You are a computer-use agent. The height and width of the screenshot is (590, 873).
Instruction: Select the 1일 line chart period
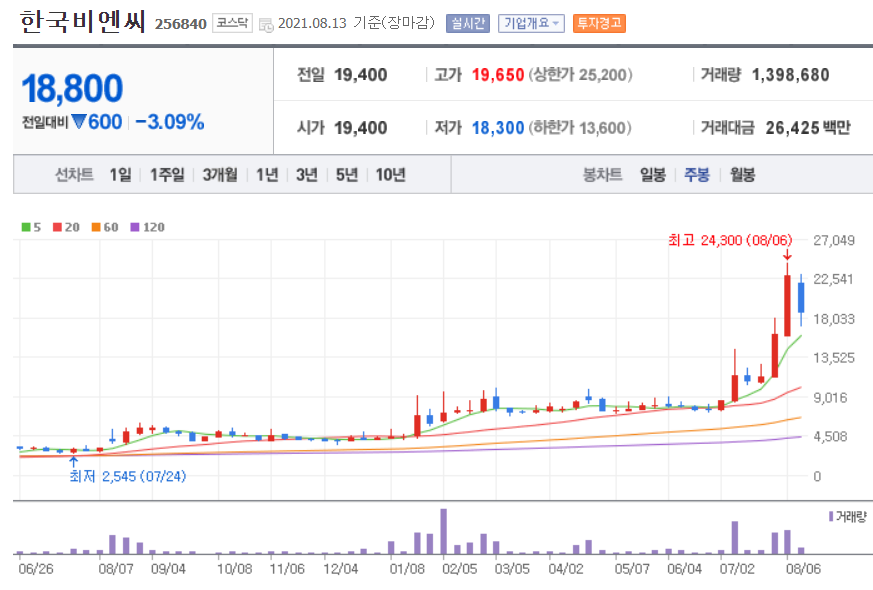coord(120,175)
